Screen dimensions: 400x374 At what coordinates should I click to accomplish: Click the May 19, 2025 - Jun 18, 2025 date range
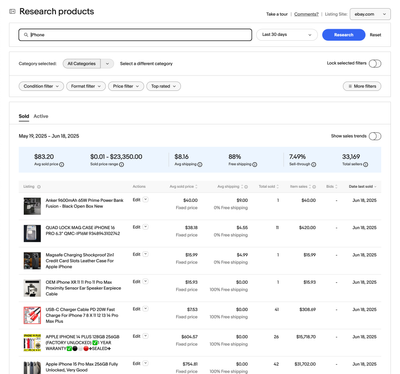point(49,136)
